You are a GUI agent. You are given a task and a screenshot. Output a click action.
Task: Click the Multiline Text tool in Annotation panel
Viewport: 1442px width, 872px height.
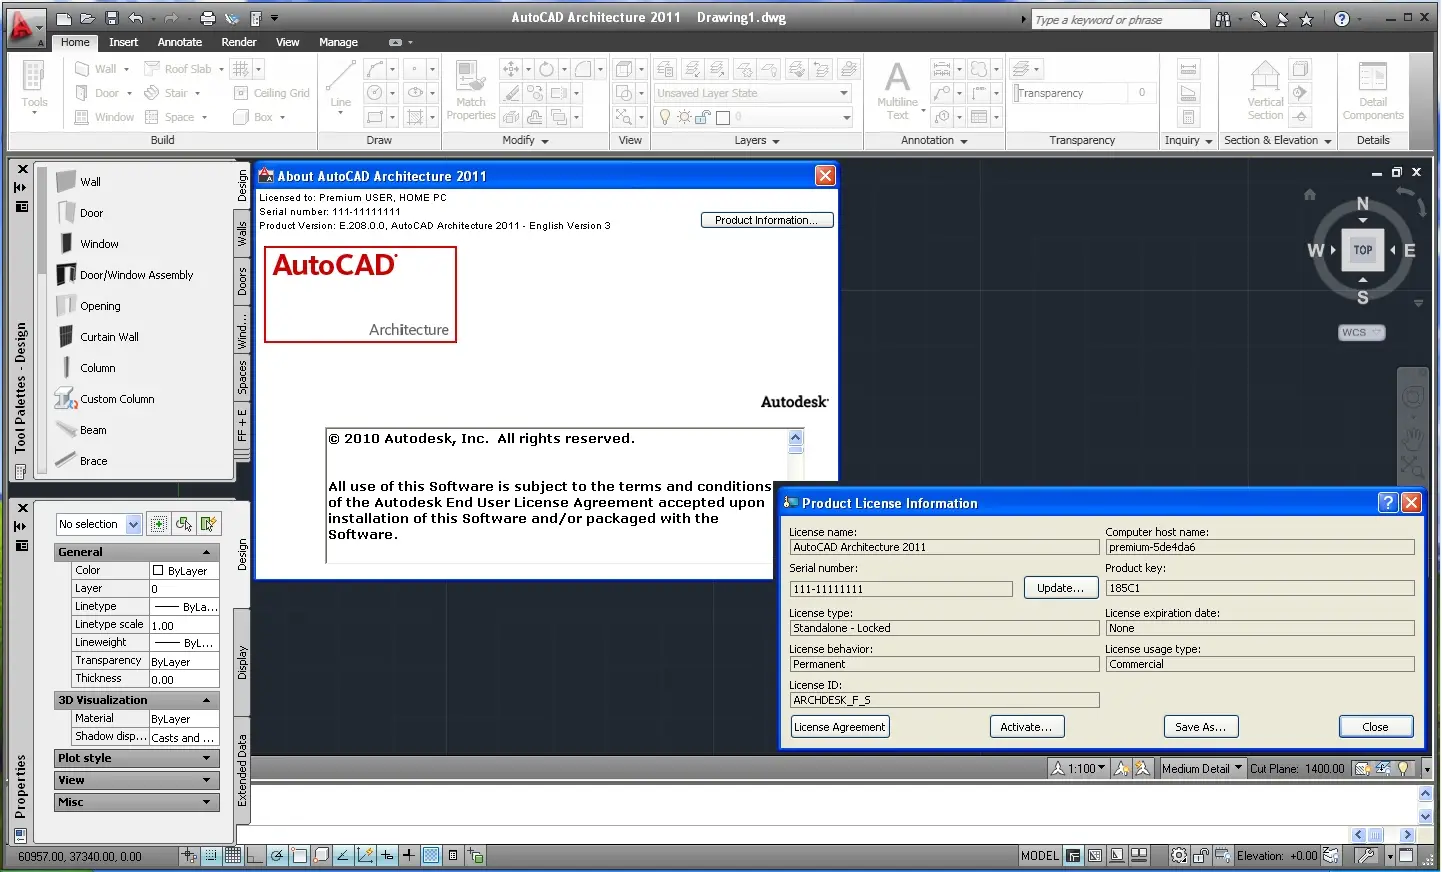click(897, 90)
